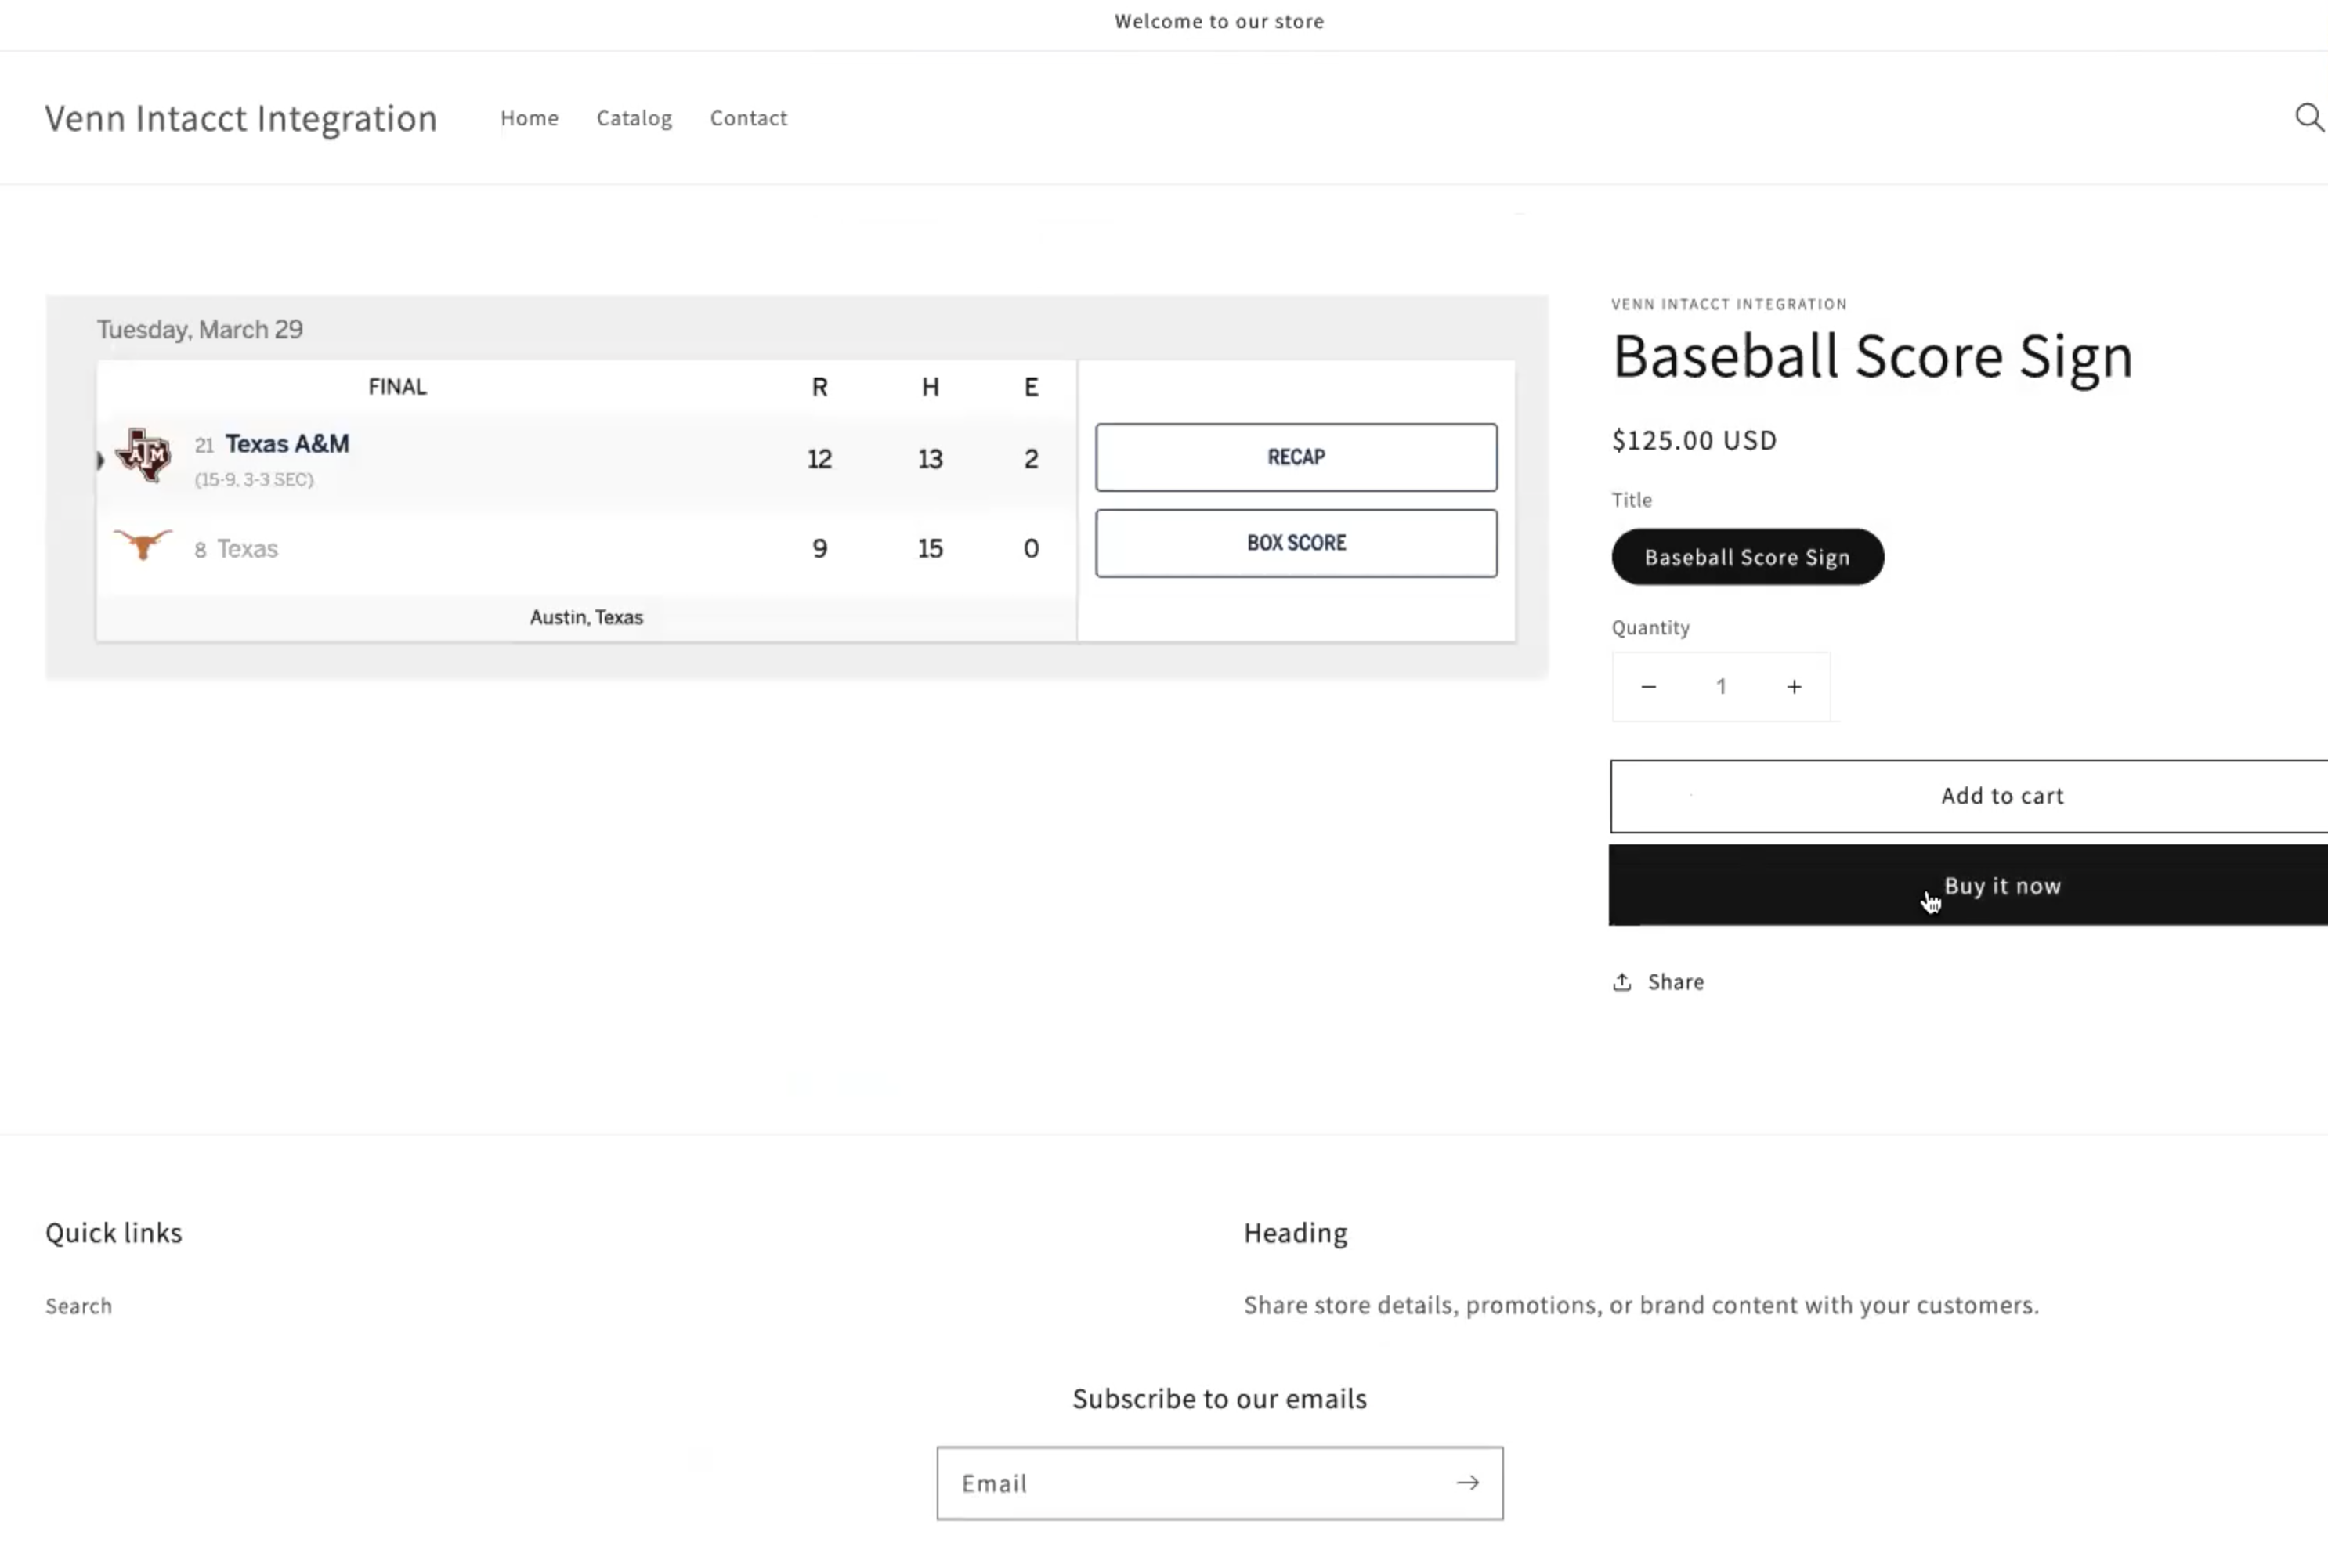The height and width of the screenshot is (1568, 2328).
Task: Click the "VENN INTACCT INTEGRATION" vendor label
Action: [x=1729, y=304]
